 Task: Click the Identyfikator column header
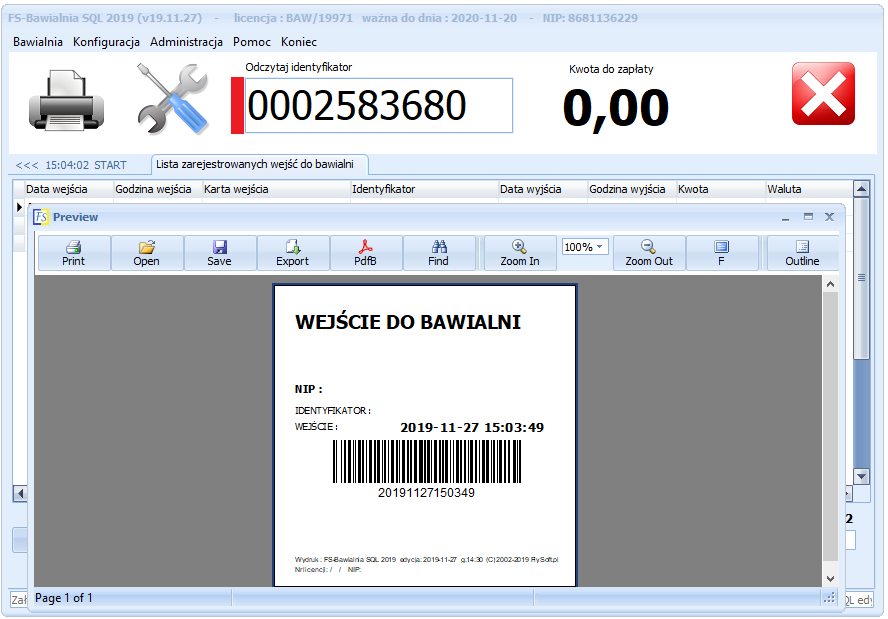(x=424, y=189)
